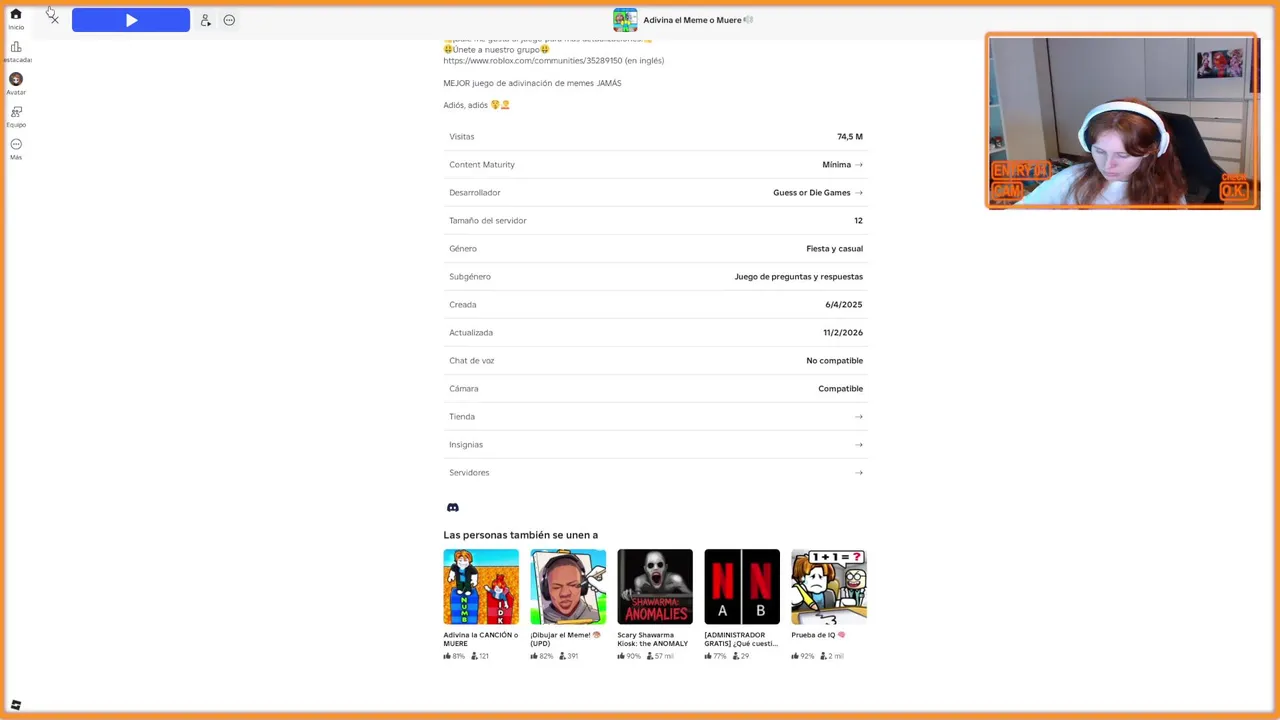
Task: Open the Avatar sidebar item
Action: coord(16,83)
